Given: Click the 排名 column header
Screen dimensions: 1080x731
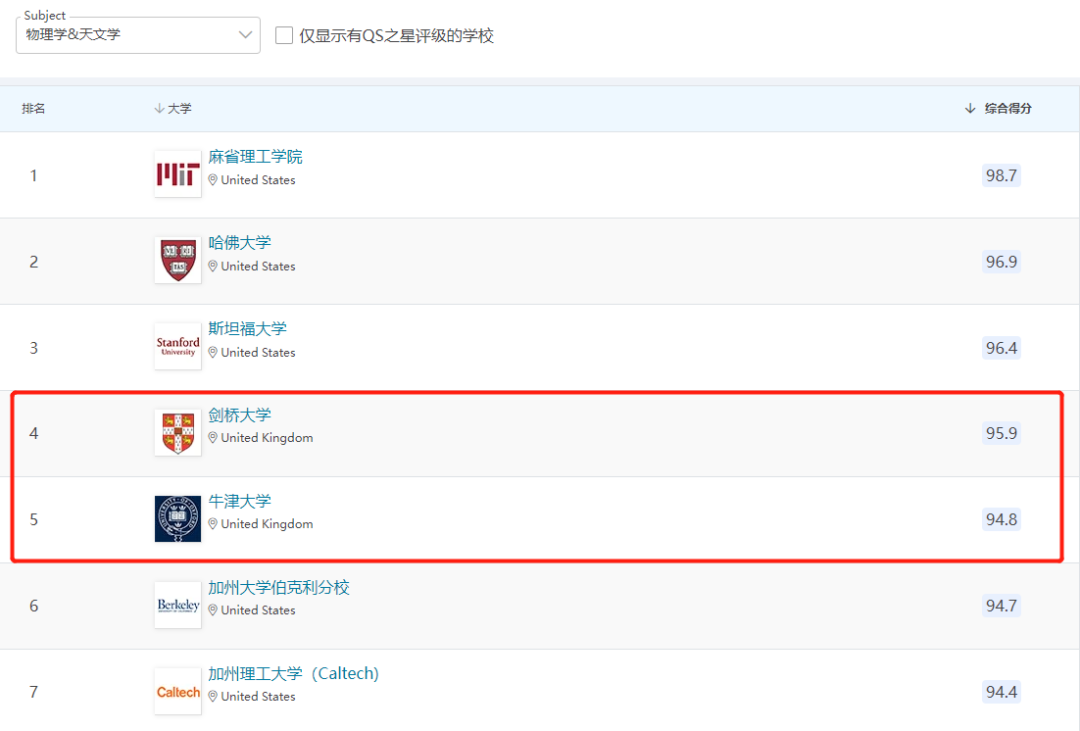Looking at the screenshot, I should [33, 108].
